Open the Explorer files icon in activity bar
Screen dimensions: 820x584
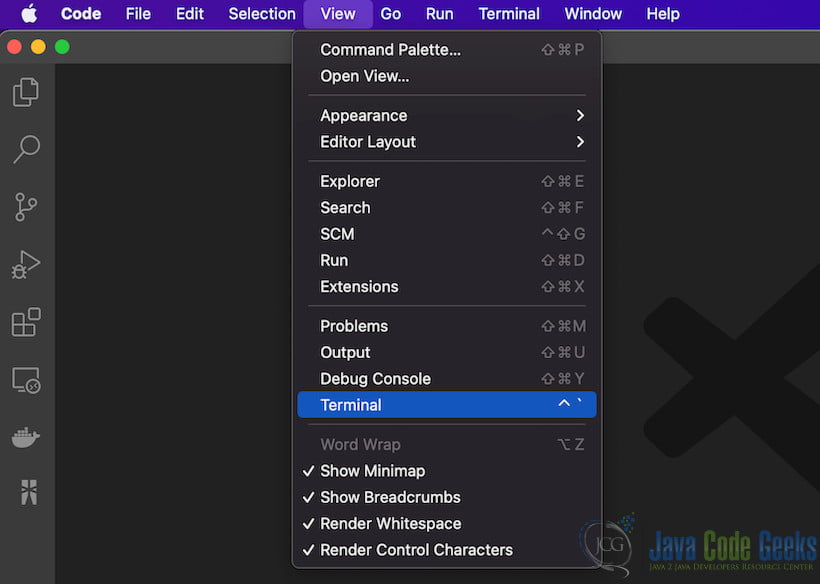26,92
